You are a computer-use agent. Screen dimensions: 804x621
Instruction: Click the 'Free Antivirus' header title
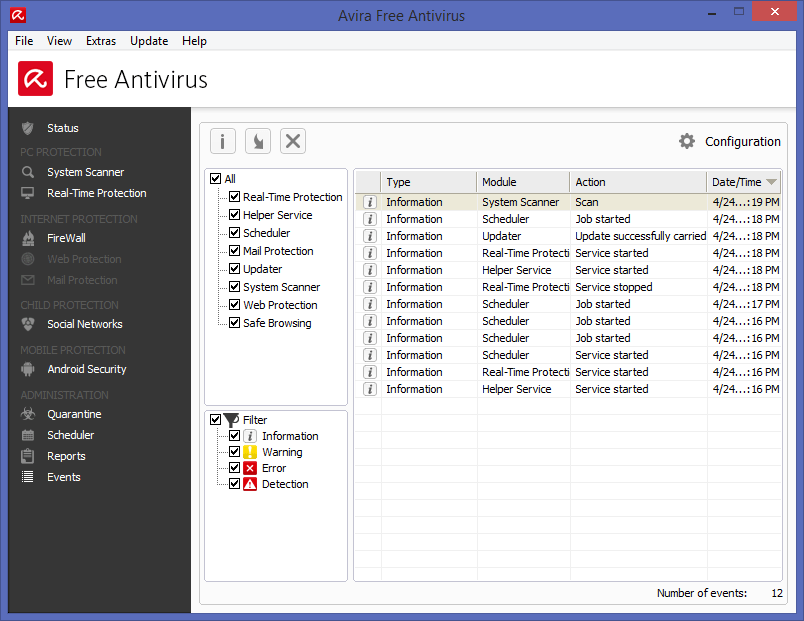(x=136, y=79)
